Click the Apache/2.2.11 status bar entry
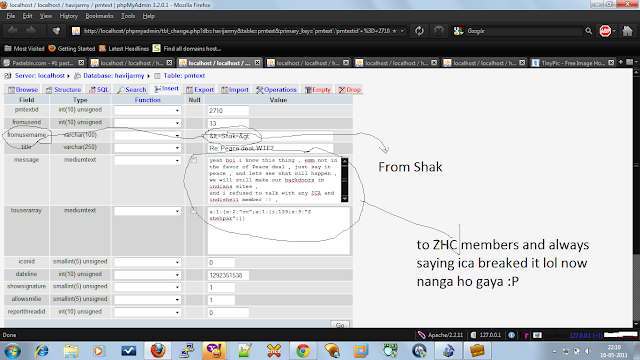640x360 pixels. tap(440, 335)
